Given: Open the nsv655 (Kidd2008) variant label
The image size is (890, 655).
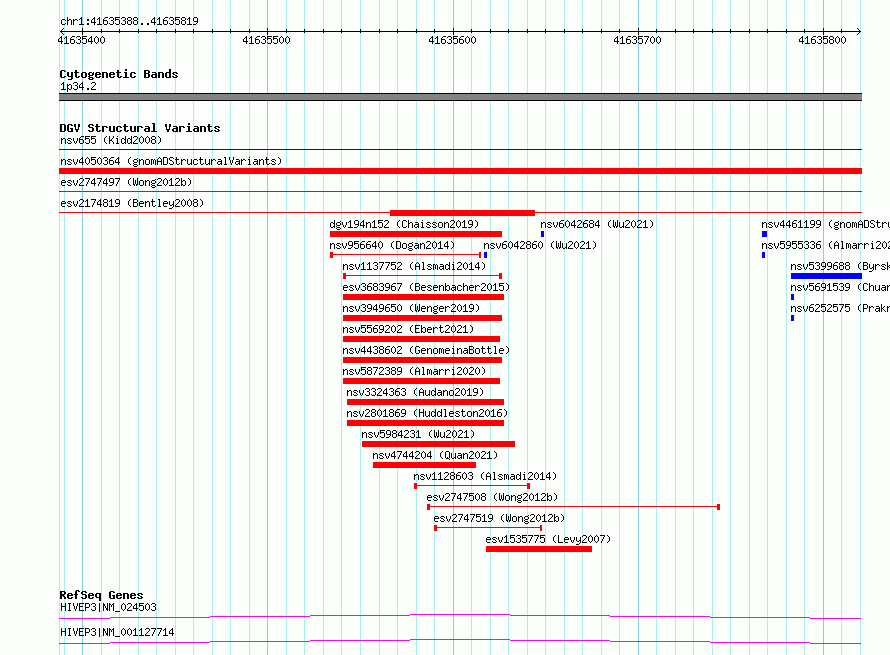Looking at the screenshot, I should click(x=111, y=140).
